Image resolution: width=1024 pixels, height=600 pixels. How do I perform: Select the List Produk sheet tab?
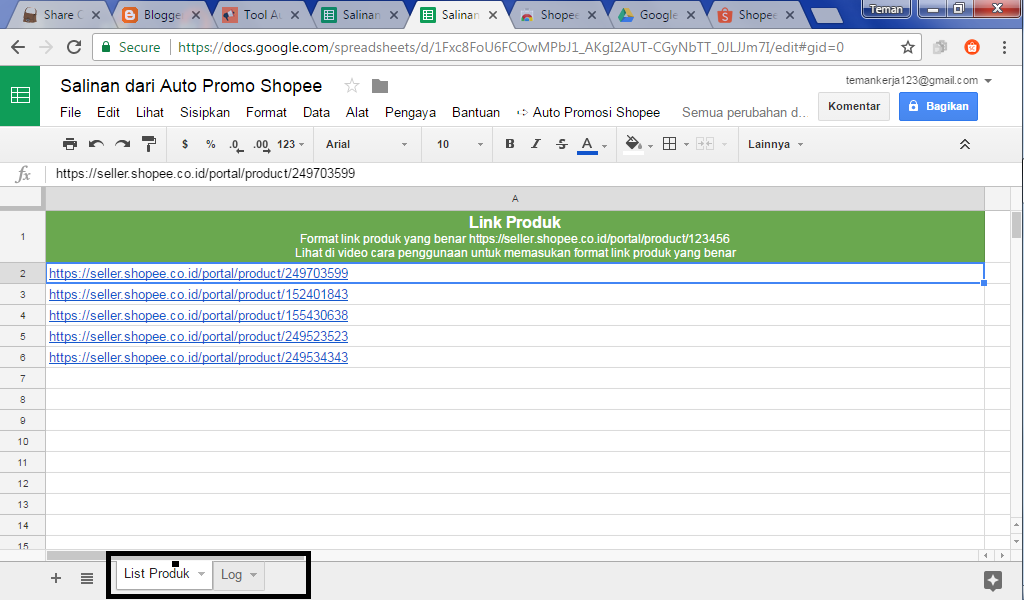pyautogui.click(x=157, y=573)
